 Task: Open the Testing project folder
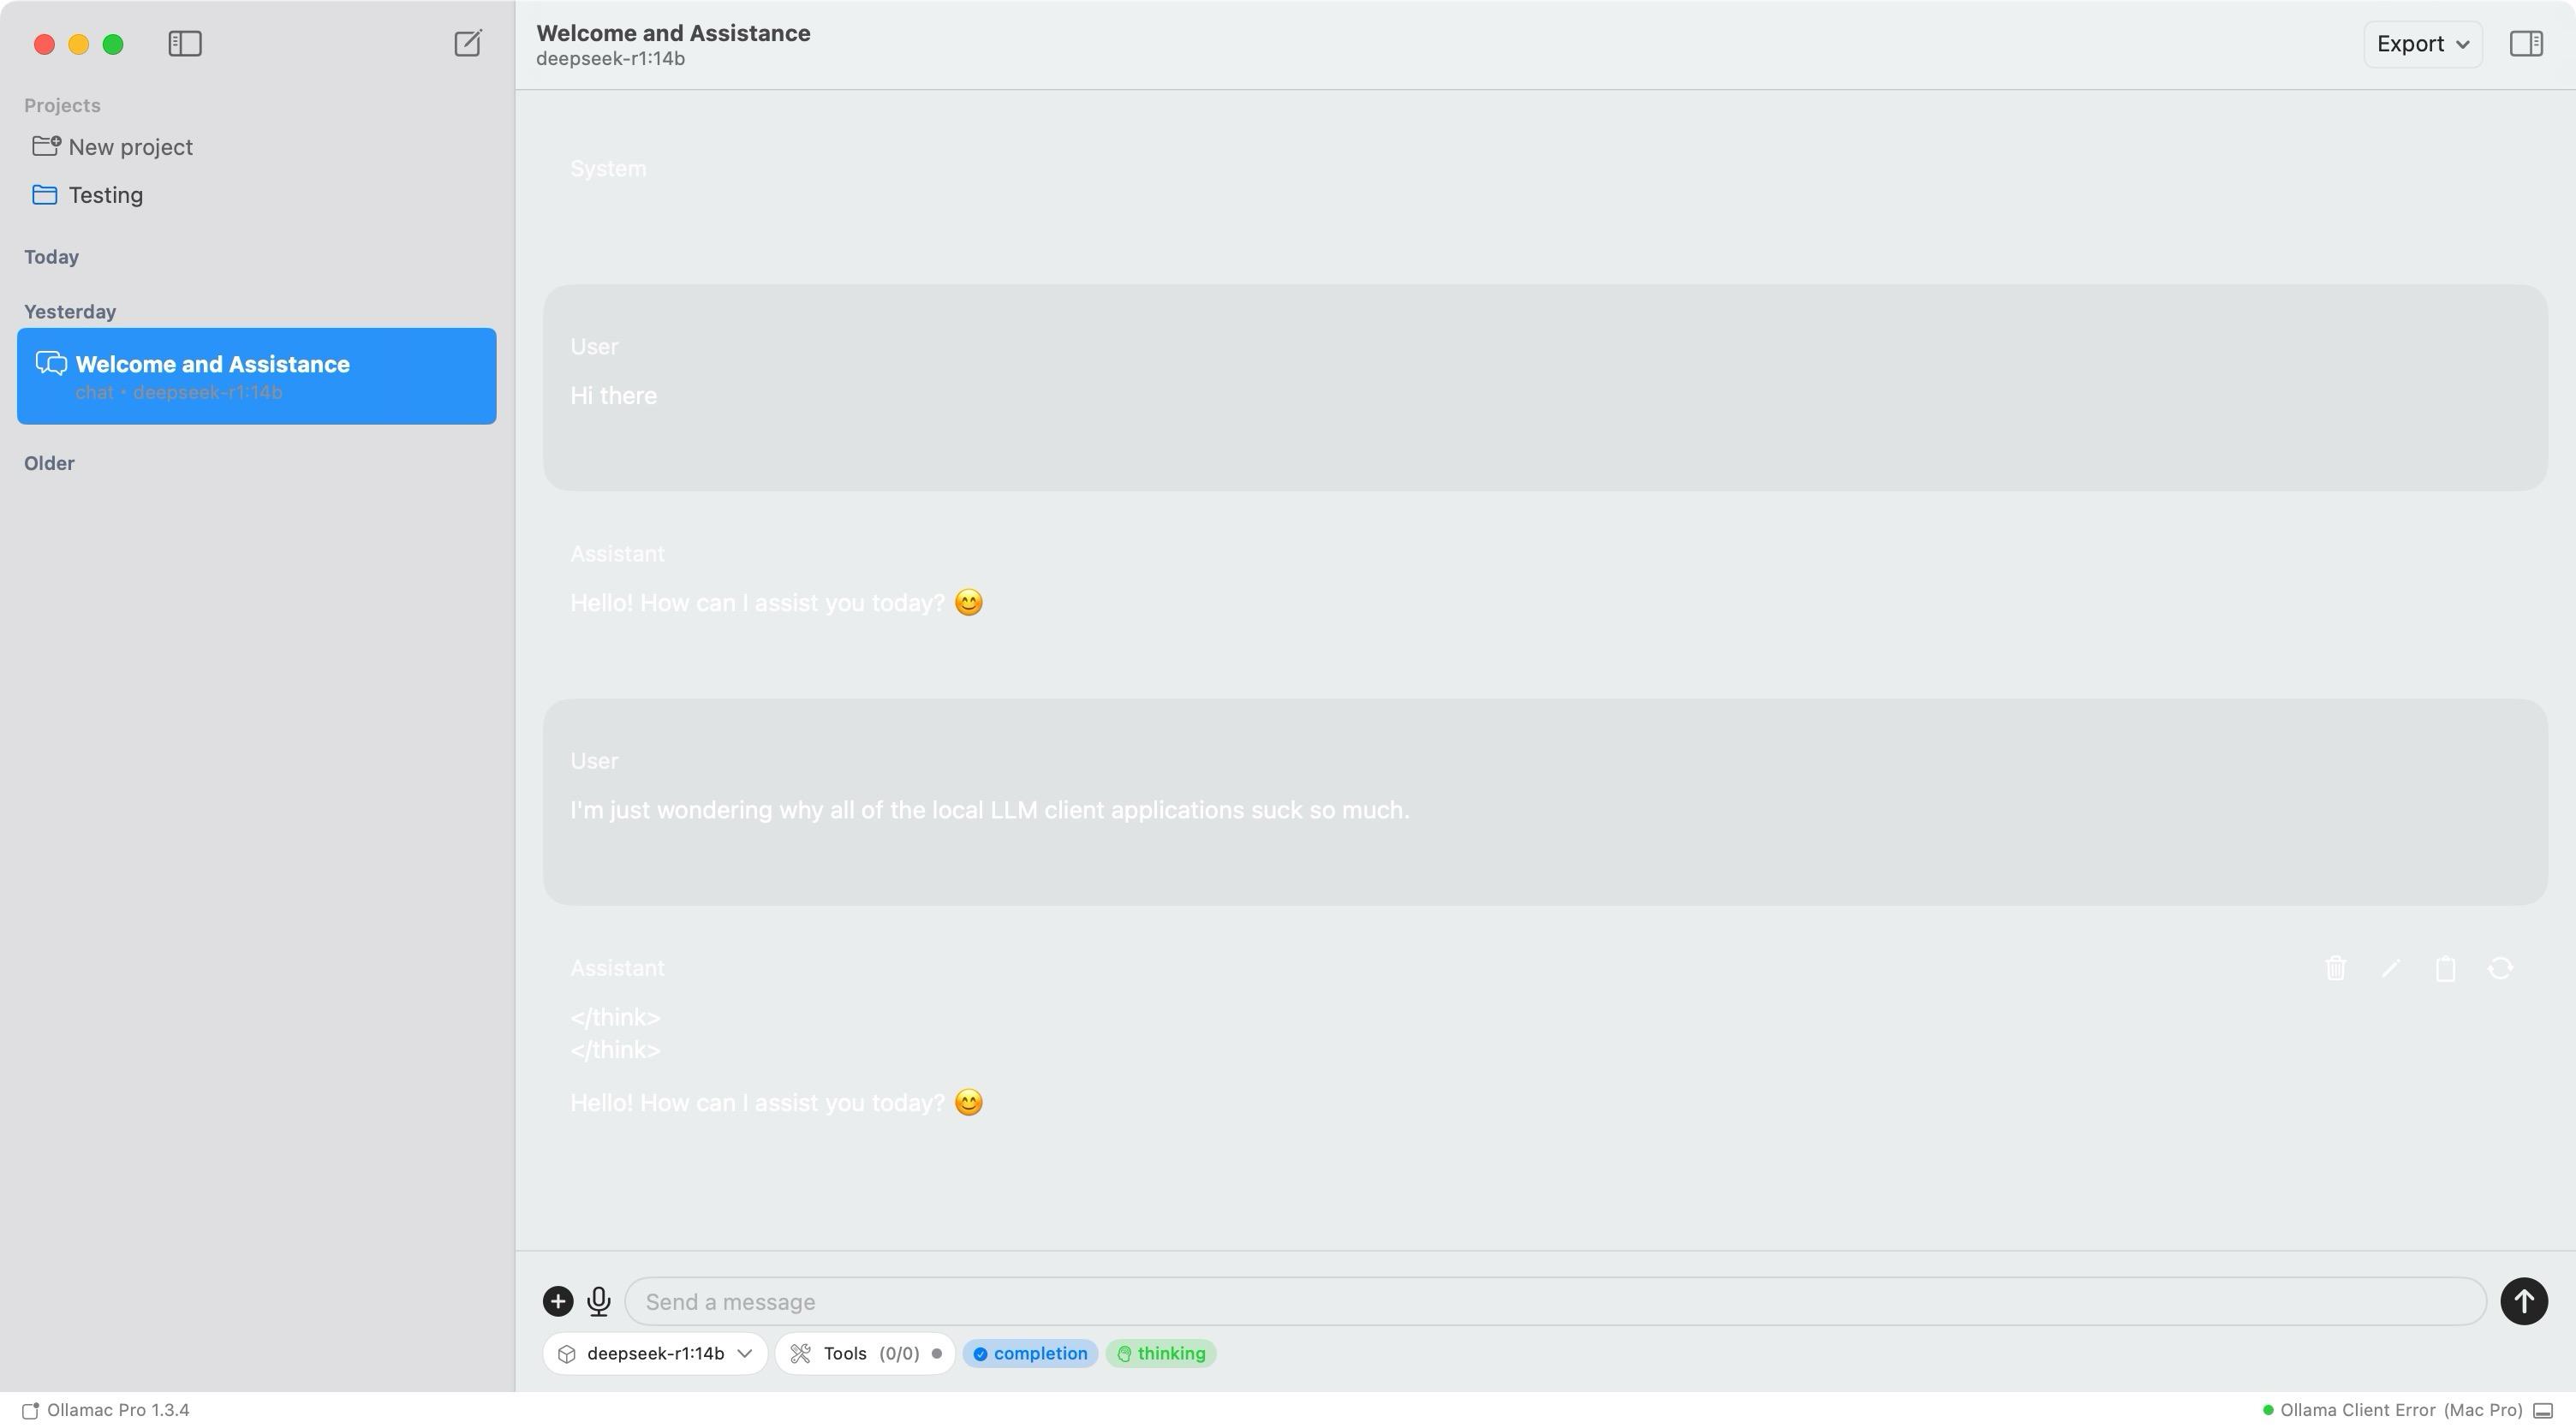tap(88, 195)
